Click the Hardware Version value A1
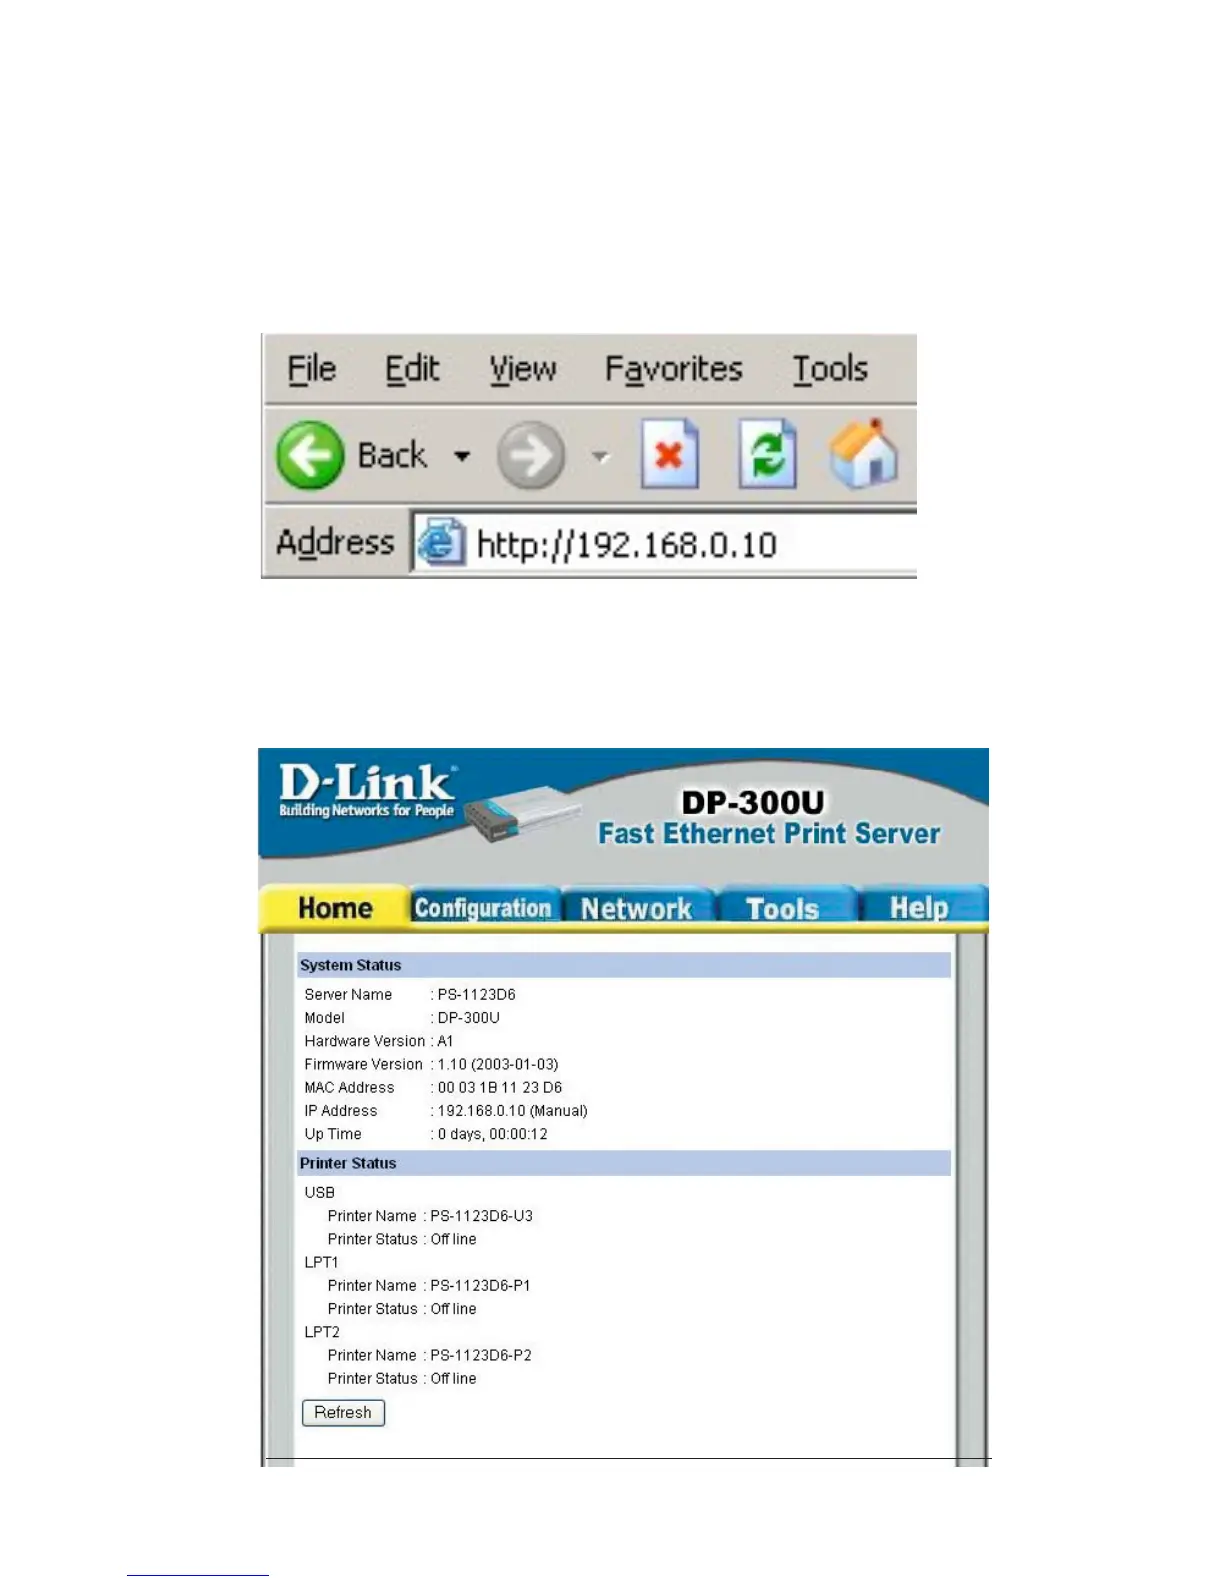Image resolution: width=1224 pixels, height=1584 pixels. (445, 1041)
